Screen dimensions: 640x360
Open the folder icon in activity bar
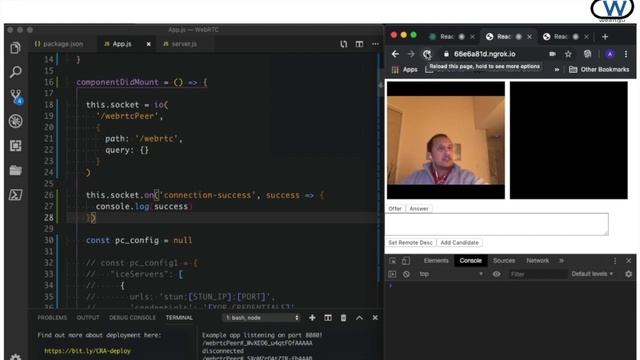pos(16,170)
